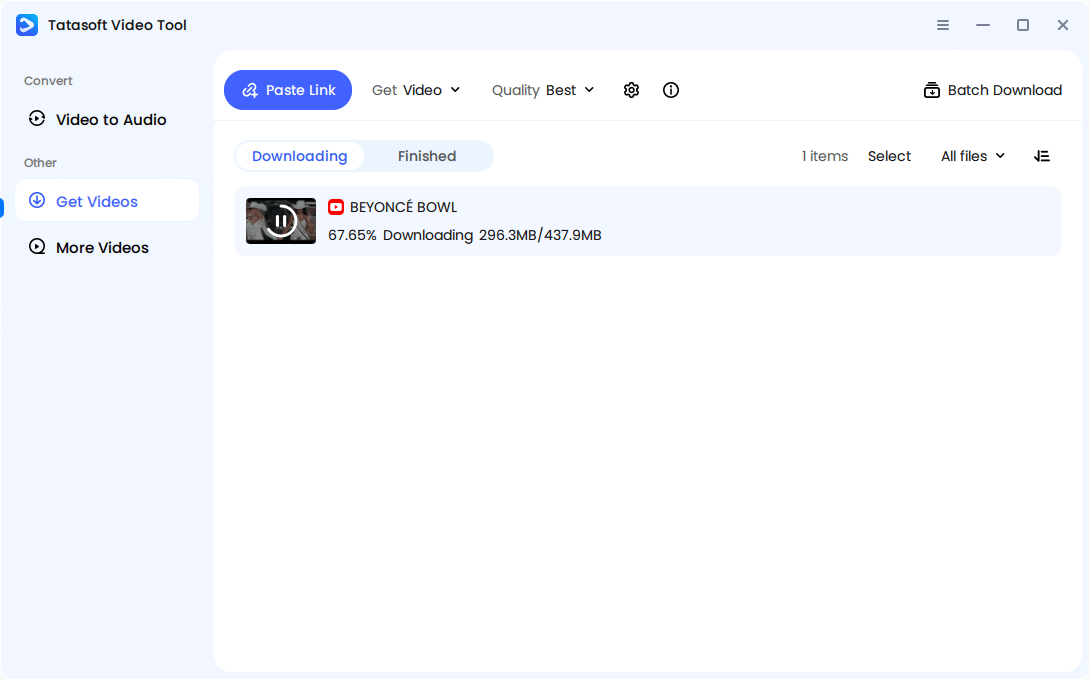Open the All files filter dropdown
Screen dimensions: 1090x680
[971, 156]
